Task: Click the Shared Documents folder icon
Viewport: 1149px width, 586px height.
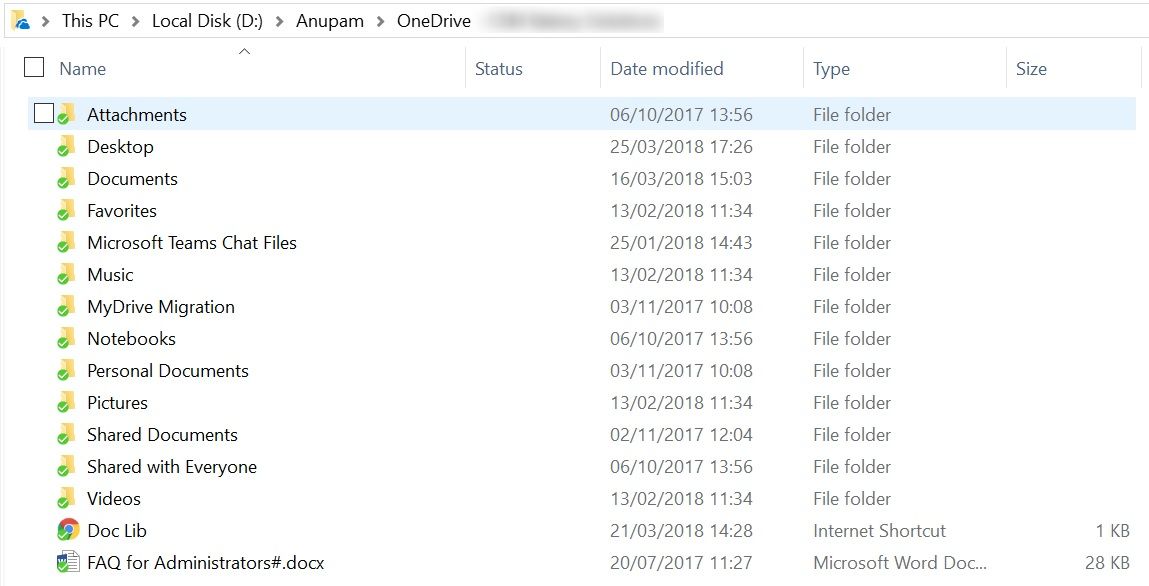Action: click(x=67, y=434)
